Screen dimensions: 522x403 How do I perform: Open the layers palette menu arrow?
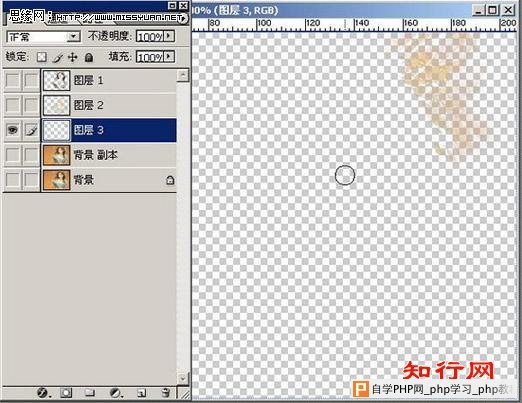183,18
